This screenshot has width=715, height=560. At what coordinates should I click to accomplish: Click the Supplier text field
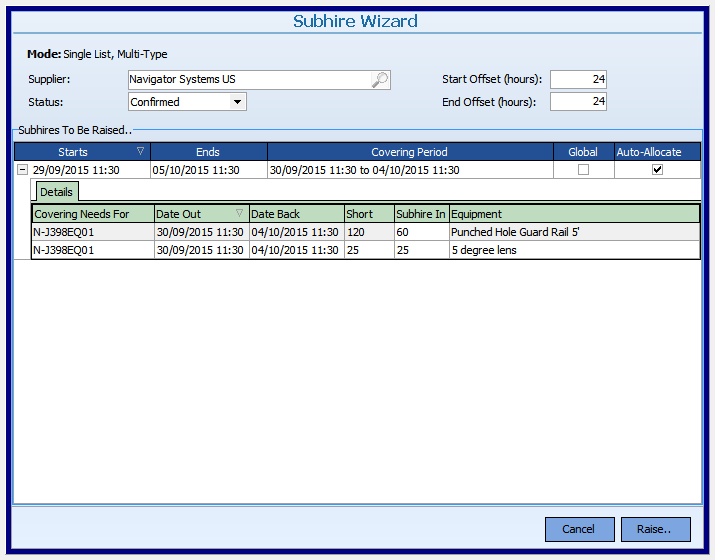pyautogui.click(x=248, y=80)
